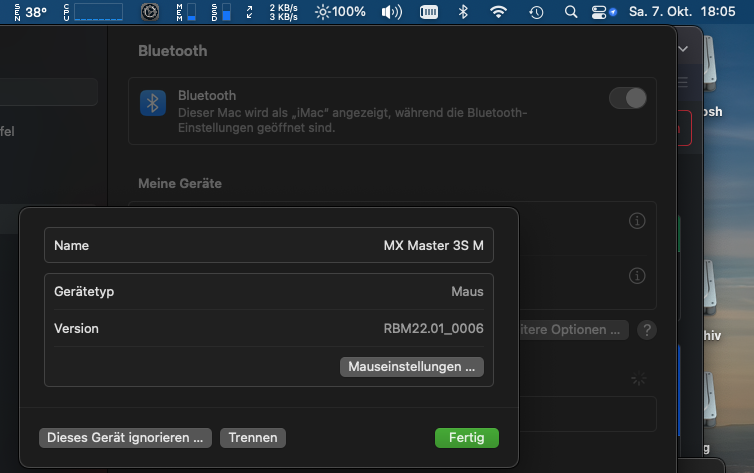Click the SSD usage indicator in menu bar

click(221, 12)
